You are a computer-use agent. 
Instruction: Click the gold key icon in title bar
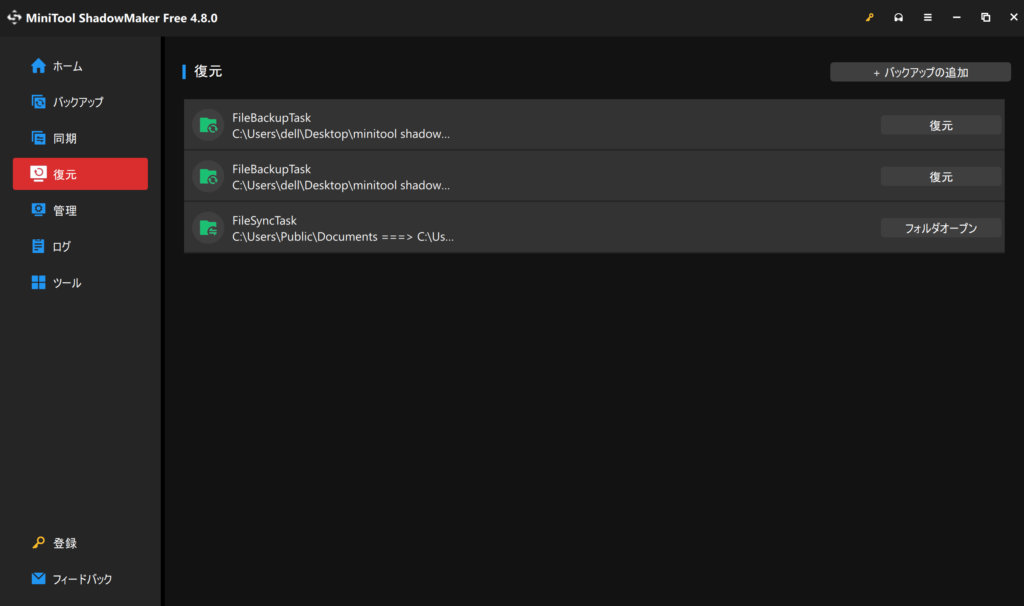click(870, 18)
